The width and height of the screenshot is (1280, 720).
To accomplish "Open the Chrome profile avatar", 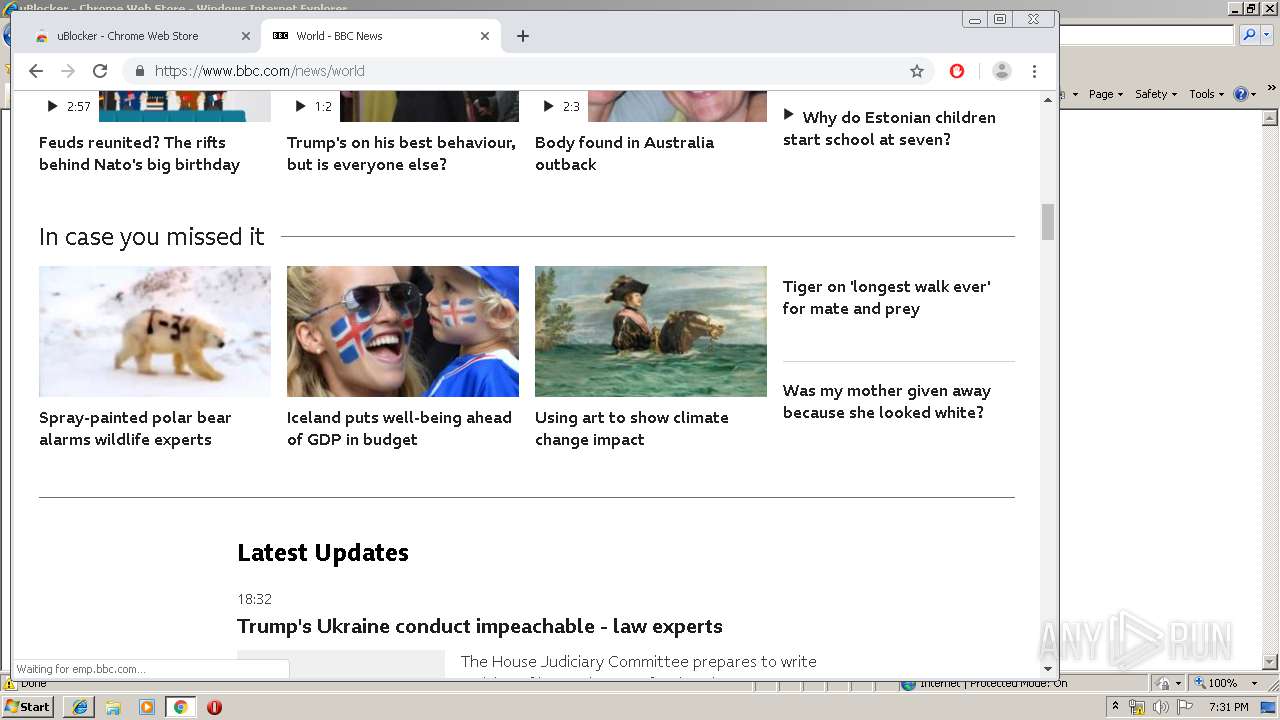I will coord(1002,71).
